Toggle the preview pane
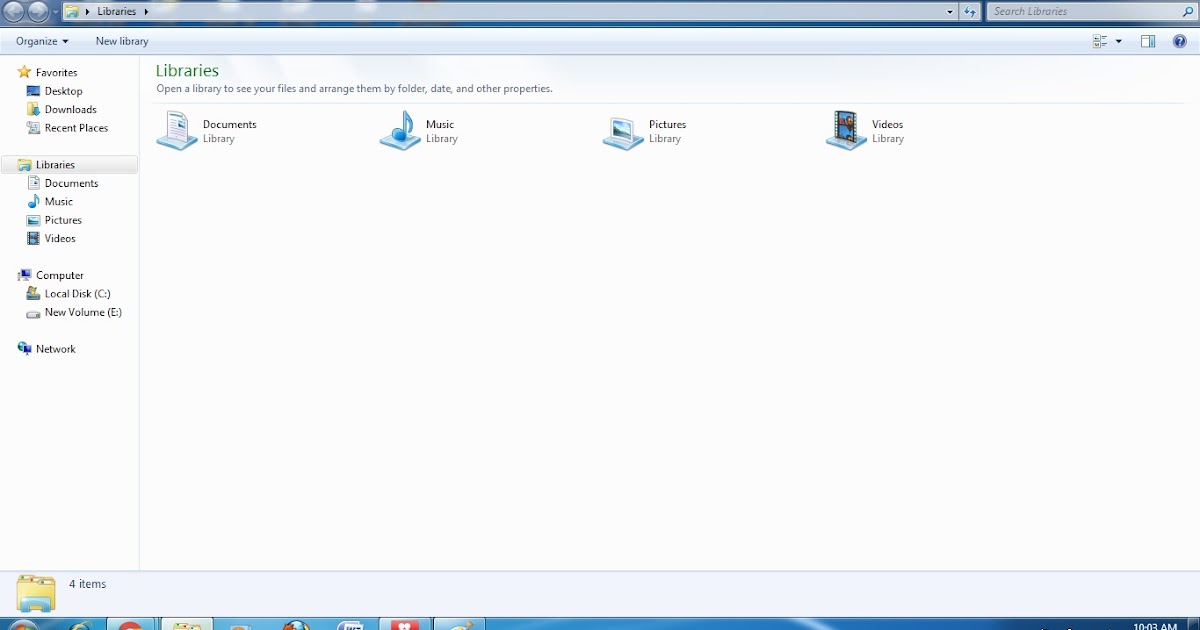 1148,41
